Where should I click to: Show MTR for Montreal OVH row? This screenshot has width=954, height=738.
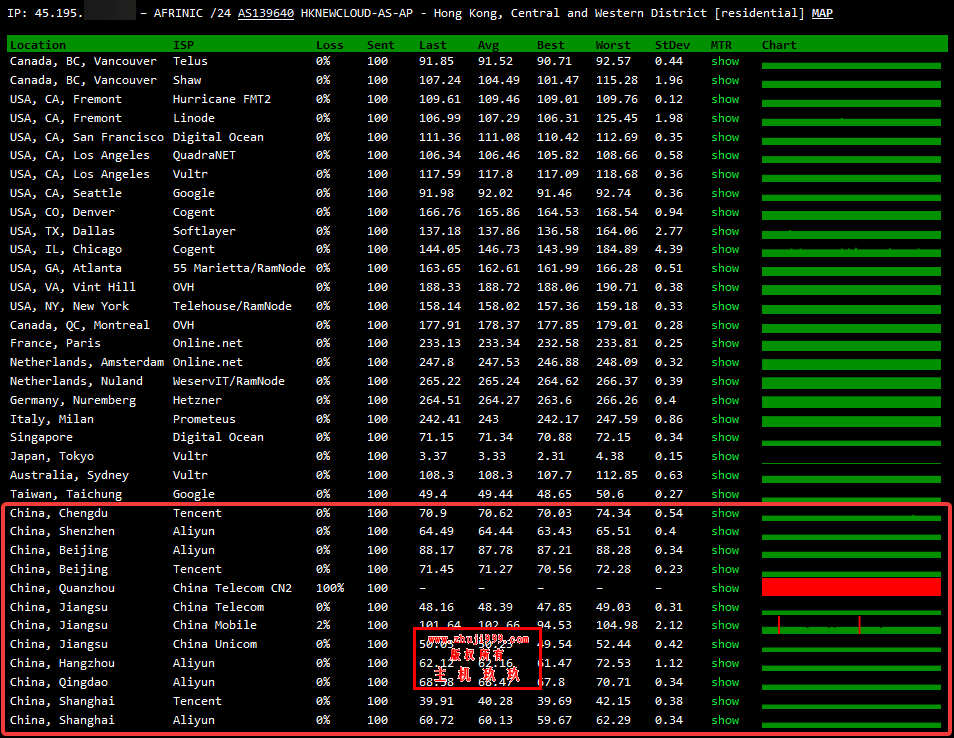pos(725,325)
